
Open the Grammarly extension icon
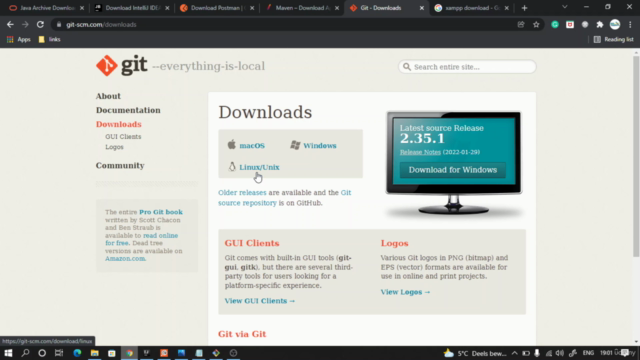(555, 24)
